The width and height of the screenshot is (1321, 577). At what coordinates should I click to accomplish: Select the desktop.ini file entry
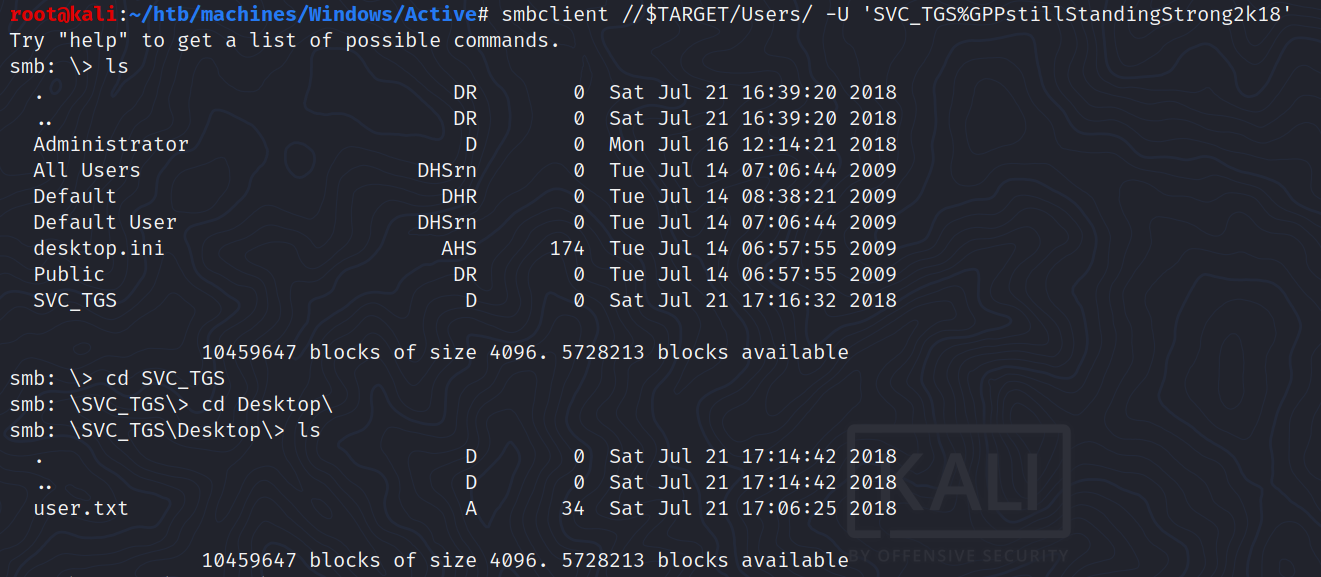click(x=98, y=248)
